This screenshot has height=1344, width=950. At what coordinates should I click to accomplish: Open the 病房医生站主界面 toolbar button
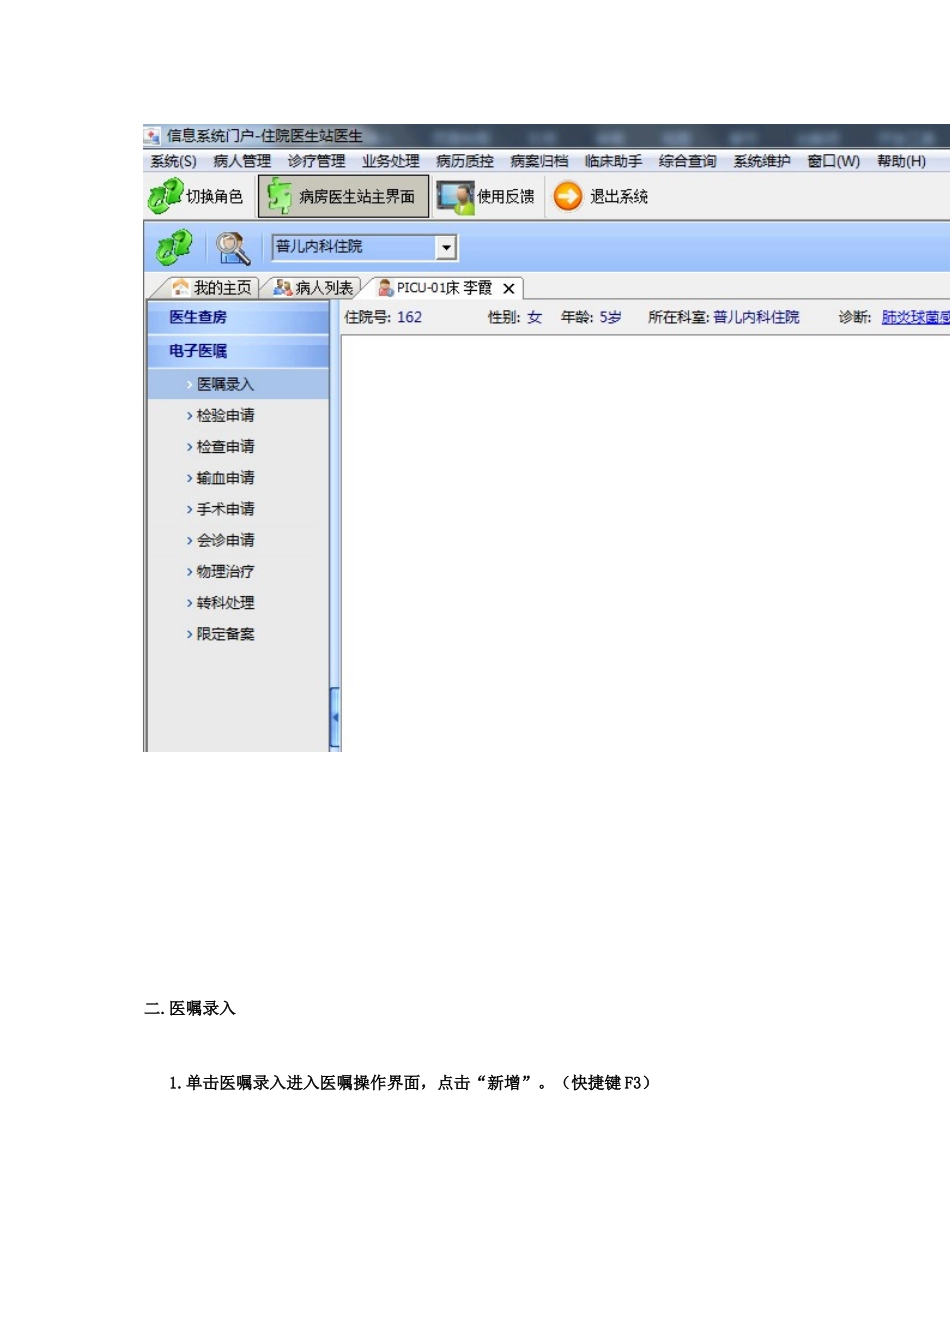click(x=343, y=196)
